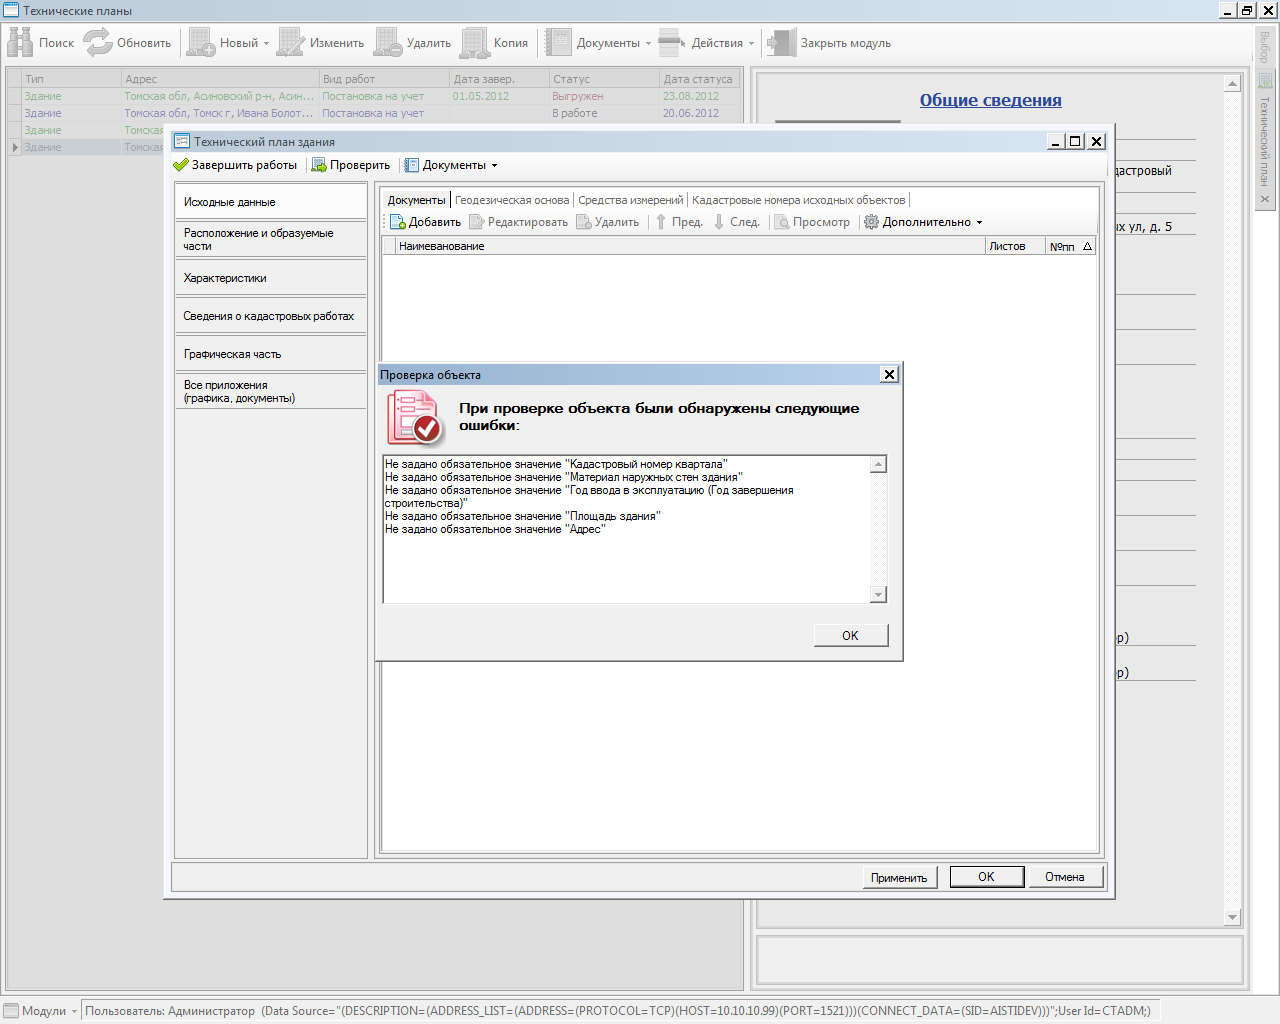The image size is (1280, 1024).
Task: Open the Documents dropdown in plan dialog
Action: tap(453, 165)
